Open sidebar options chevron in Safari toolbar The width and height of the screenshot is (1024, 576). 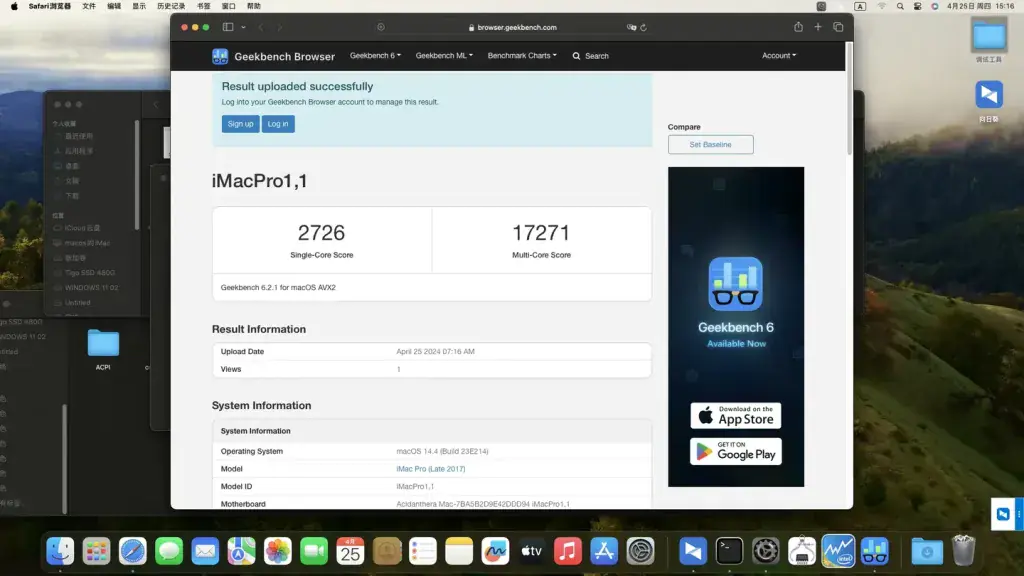pyautogui.click(x=243, y=27)
